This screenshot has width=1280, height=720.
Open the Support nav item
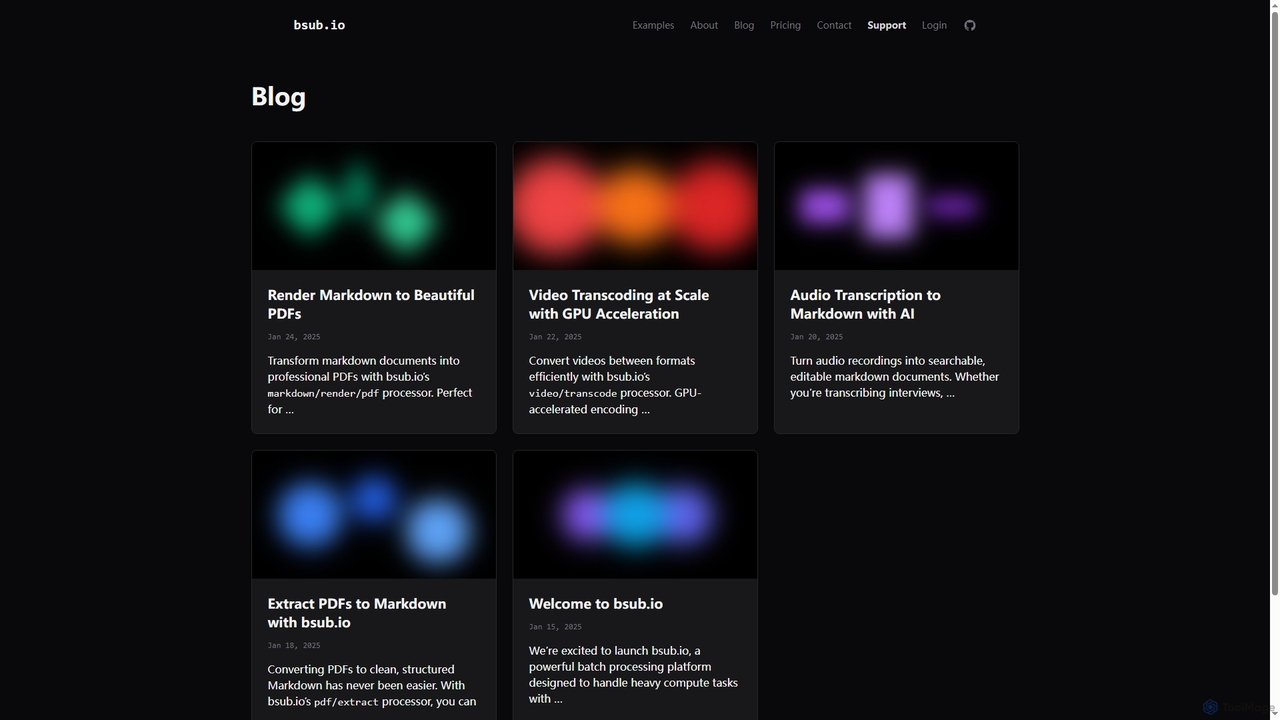click(x=887, y=25)
